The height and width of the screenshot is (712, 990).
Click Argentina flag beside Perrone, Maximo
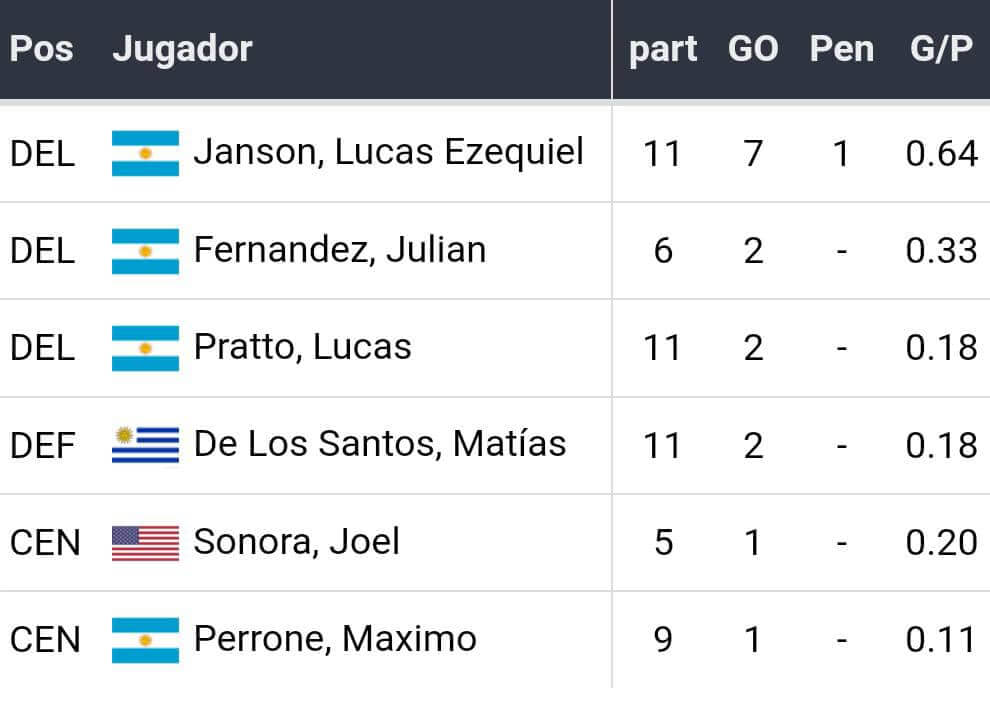tap(145, 640)
